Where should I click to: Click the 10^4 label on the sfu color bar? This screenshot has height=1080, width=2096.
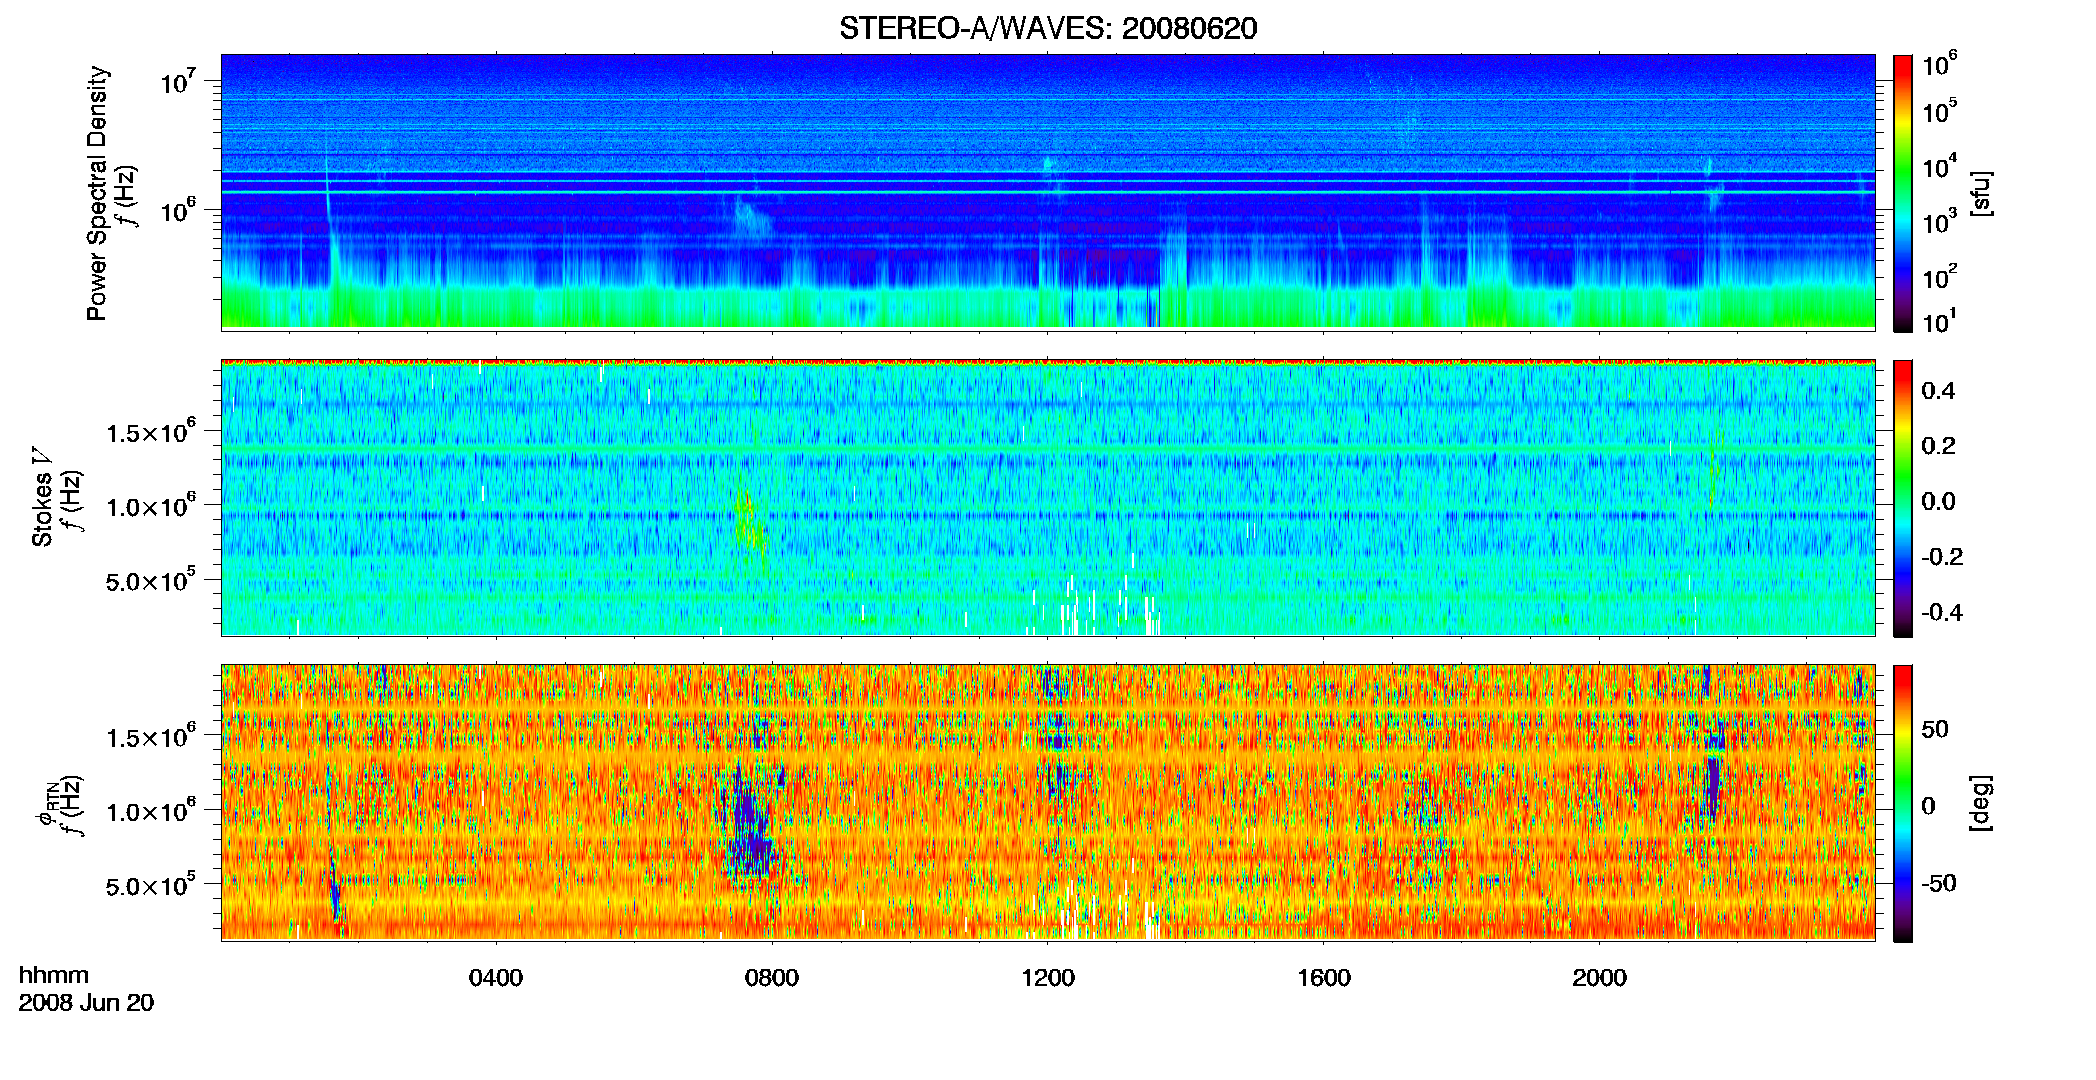(x=1939, y=167)
